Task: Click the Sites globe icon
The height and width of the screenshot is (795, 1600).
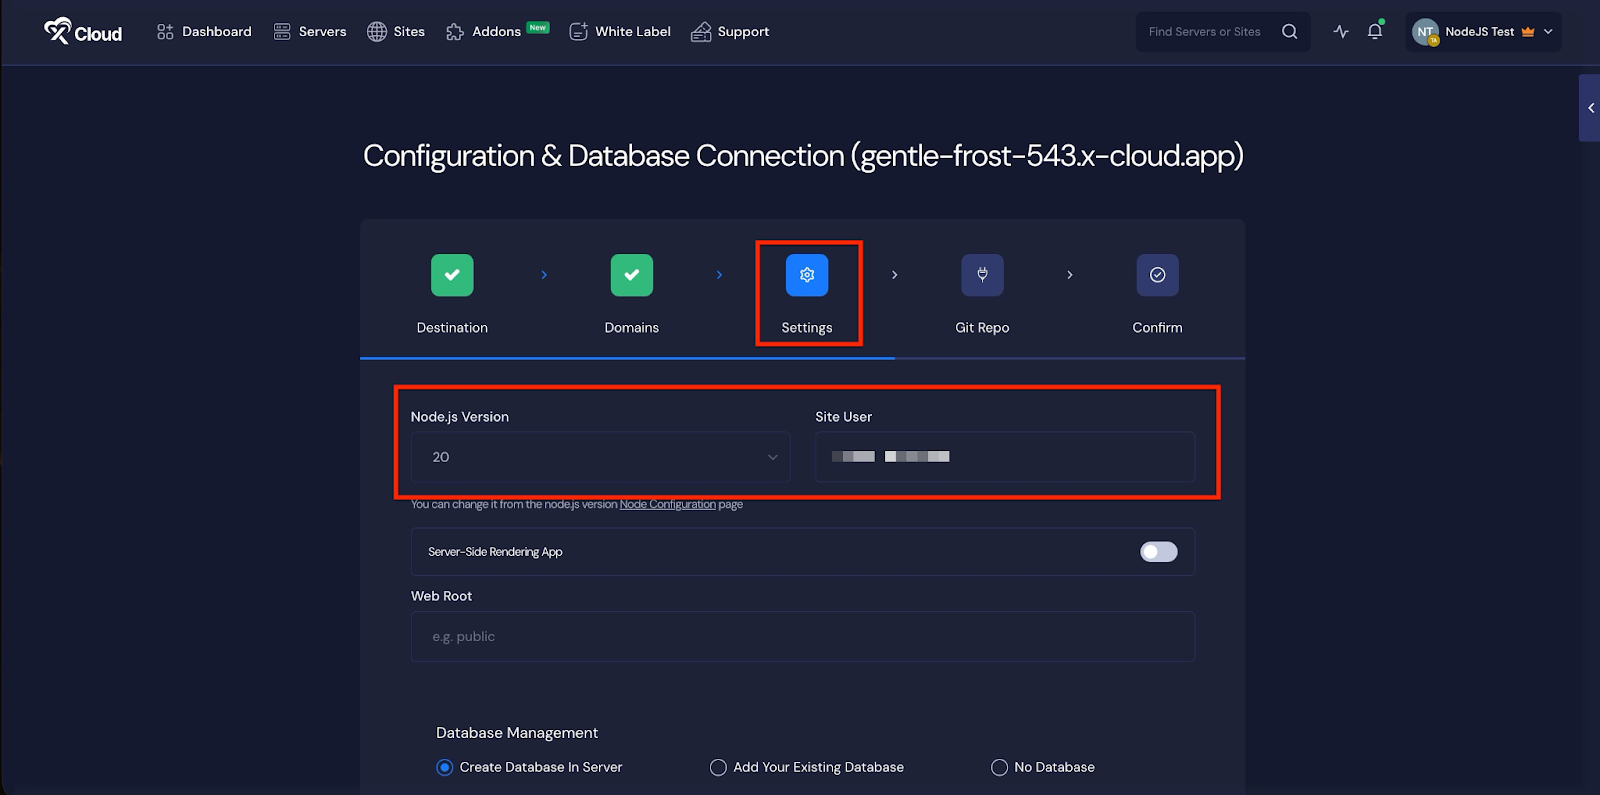Action: click(377, 32)
